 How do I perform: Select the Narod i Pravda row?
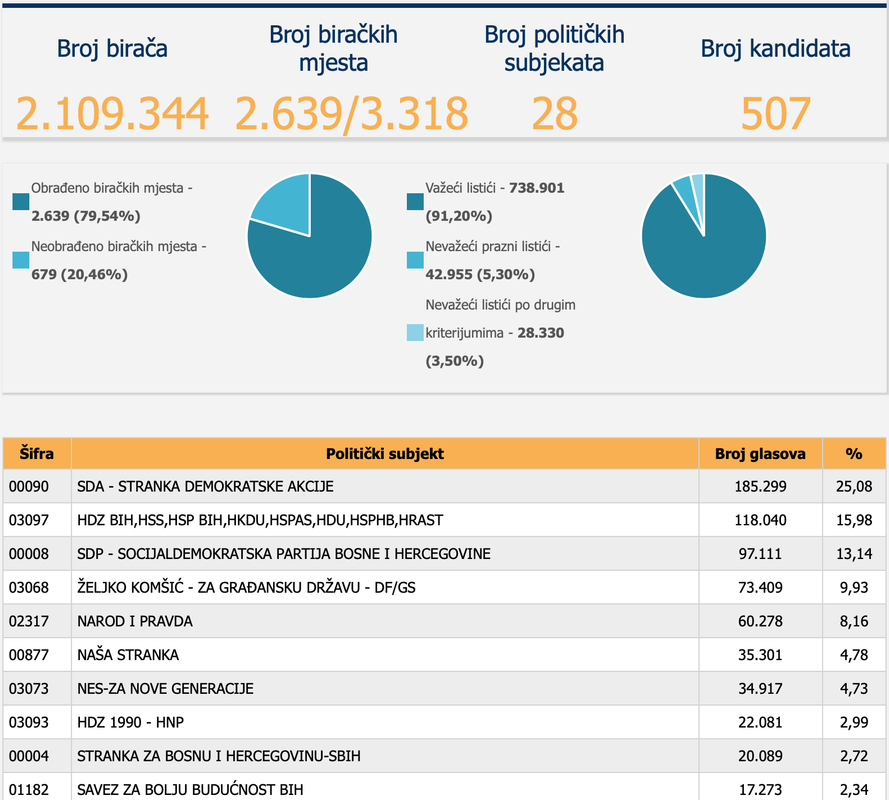(x=444, y=621)
